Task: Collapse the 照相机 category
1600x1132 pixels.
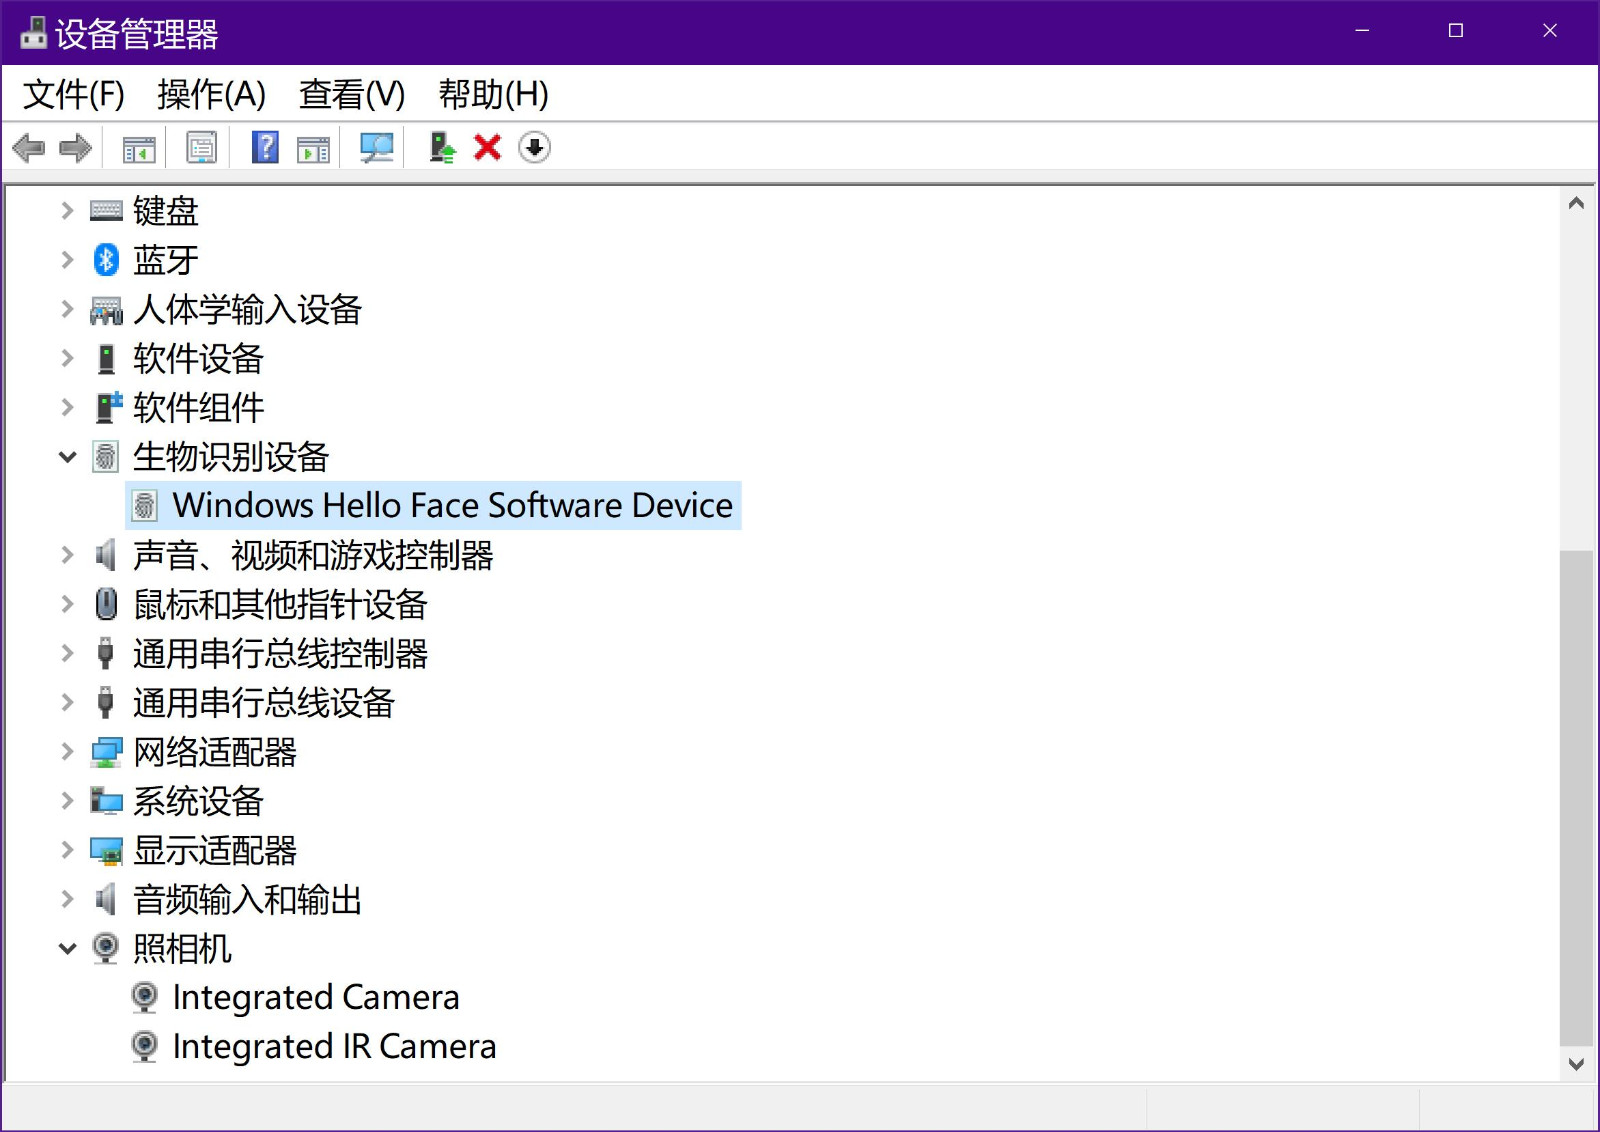Action: 67,948
